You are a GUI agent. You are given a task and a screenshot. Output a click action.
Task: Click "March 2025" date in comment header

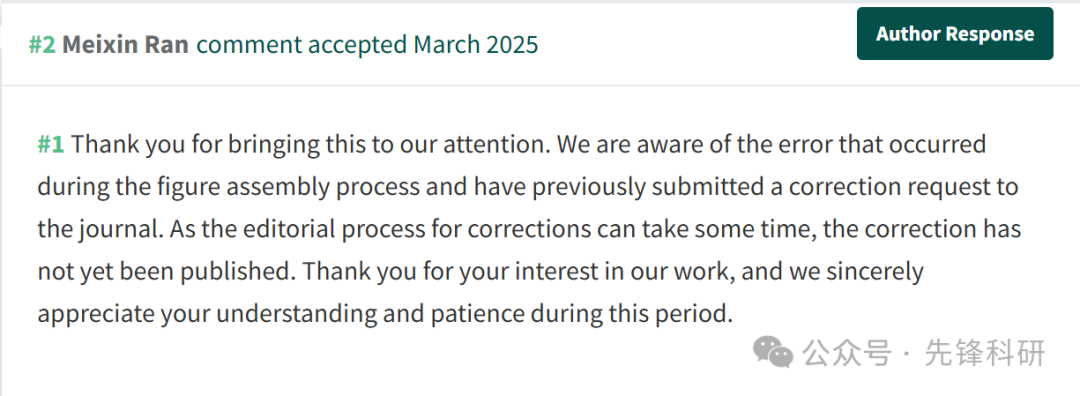click(x=475, y=45)
